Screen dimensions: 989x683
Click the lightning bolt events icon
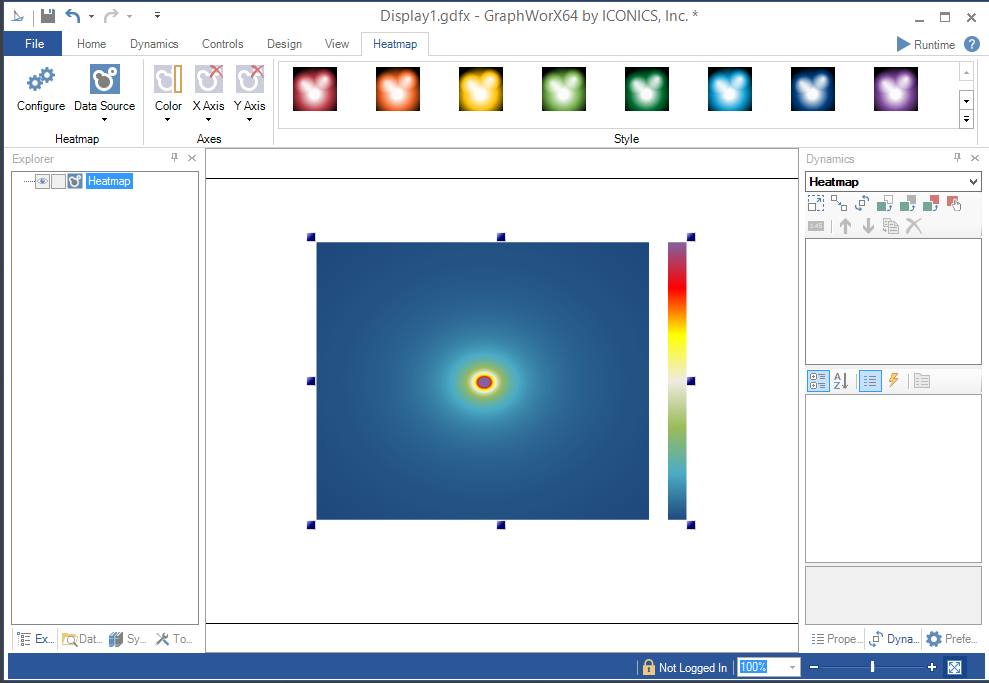point(894,381)
